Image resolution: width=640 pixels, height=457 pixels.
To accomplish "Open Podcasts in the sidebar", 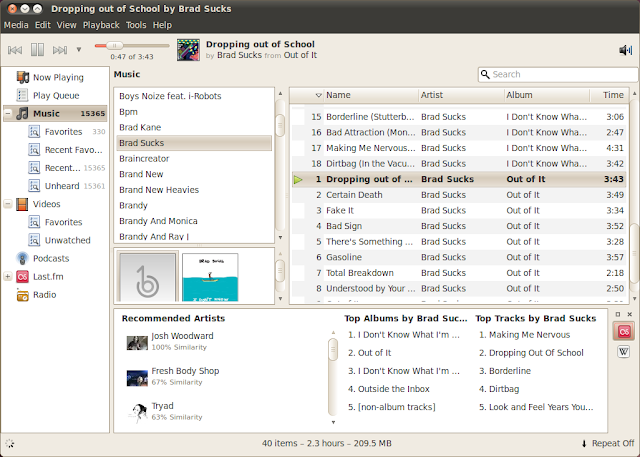I will coord(43,258).
